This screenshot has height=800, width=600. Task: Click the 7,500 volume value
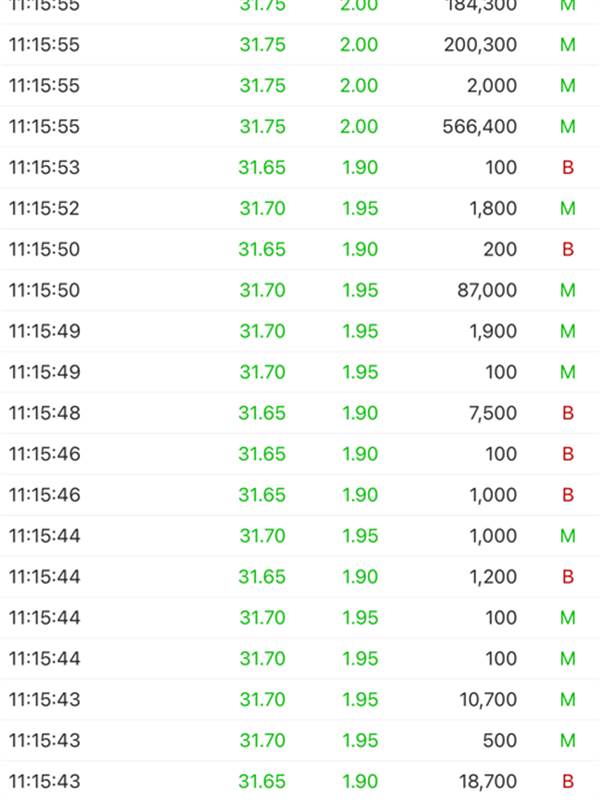point(493,413)
